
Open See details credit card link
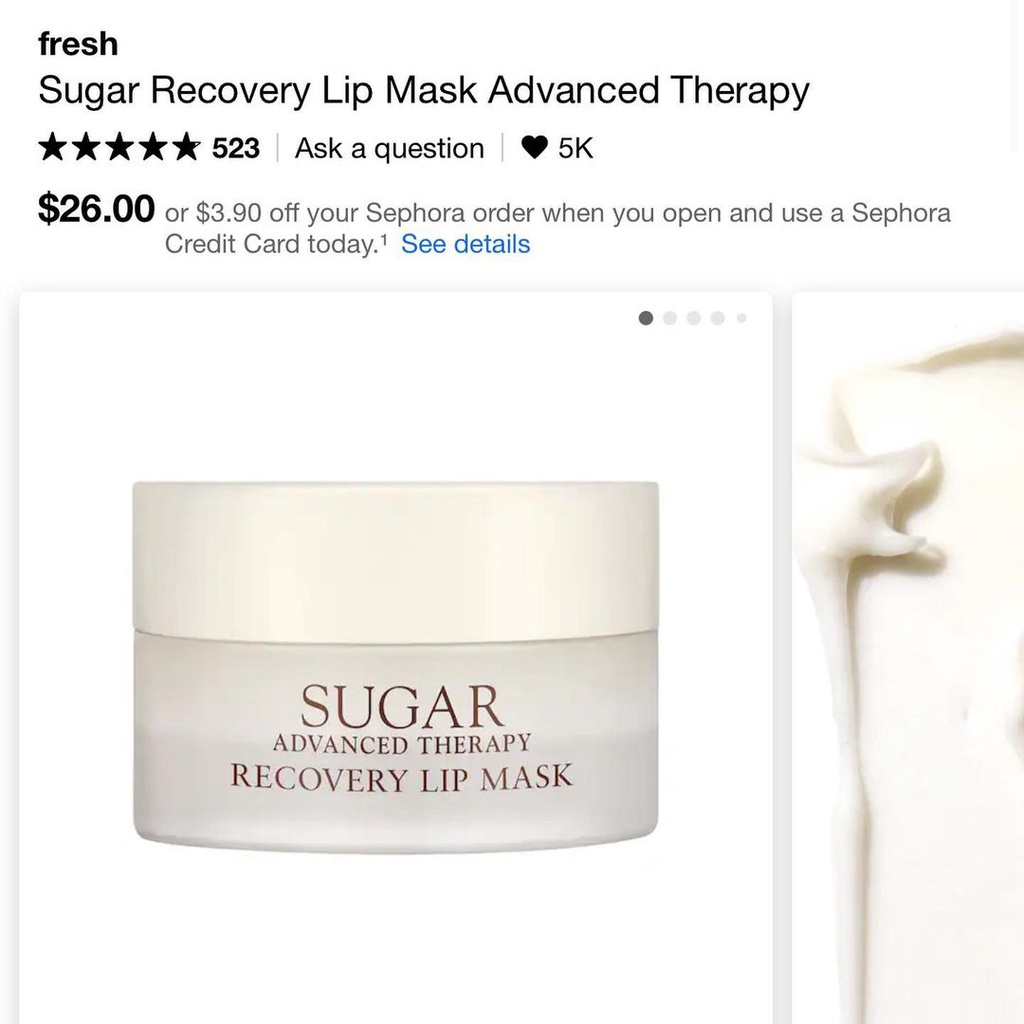(x=466, y=244)
